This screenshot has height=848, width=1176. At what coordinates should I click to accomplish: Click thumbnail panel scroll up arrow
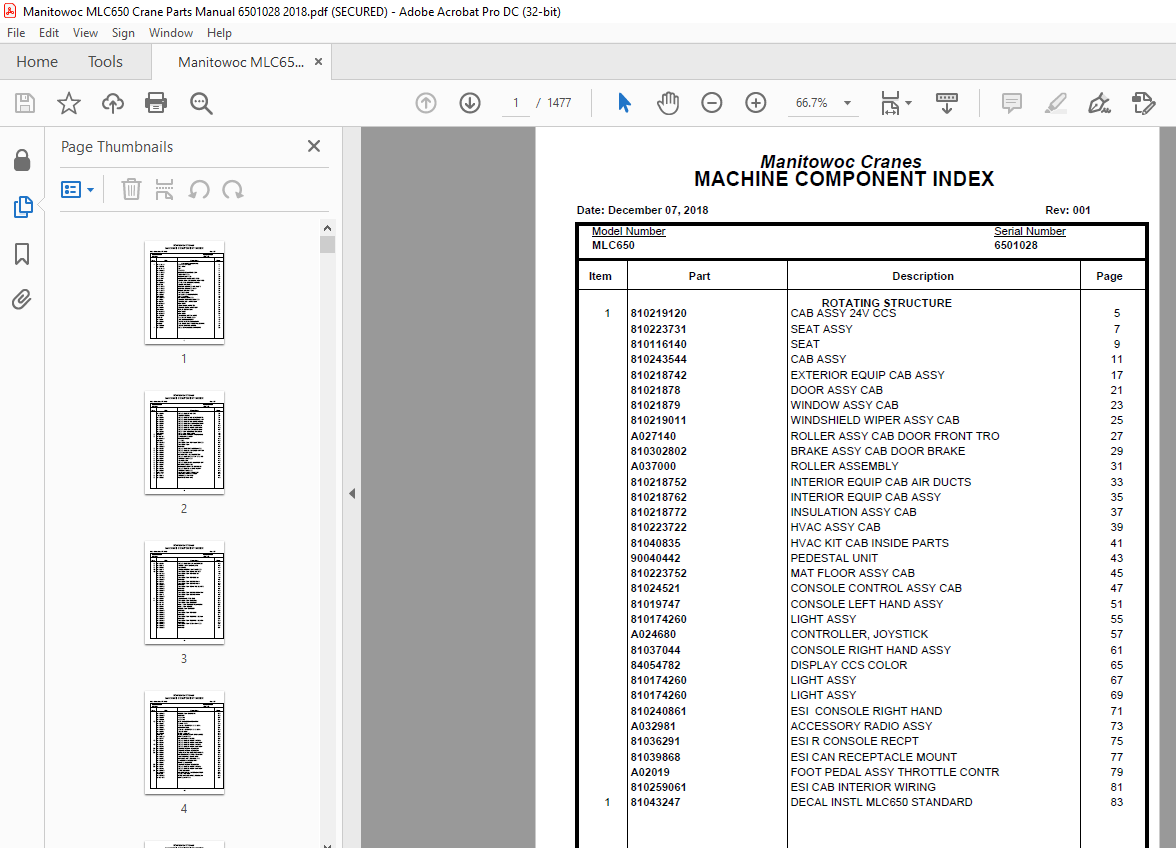(327, 227)
